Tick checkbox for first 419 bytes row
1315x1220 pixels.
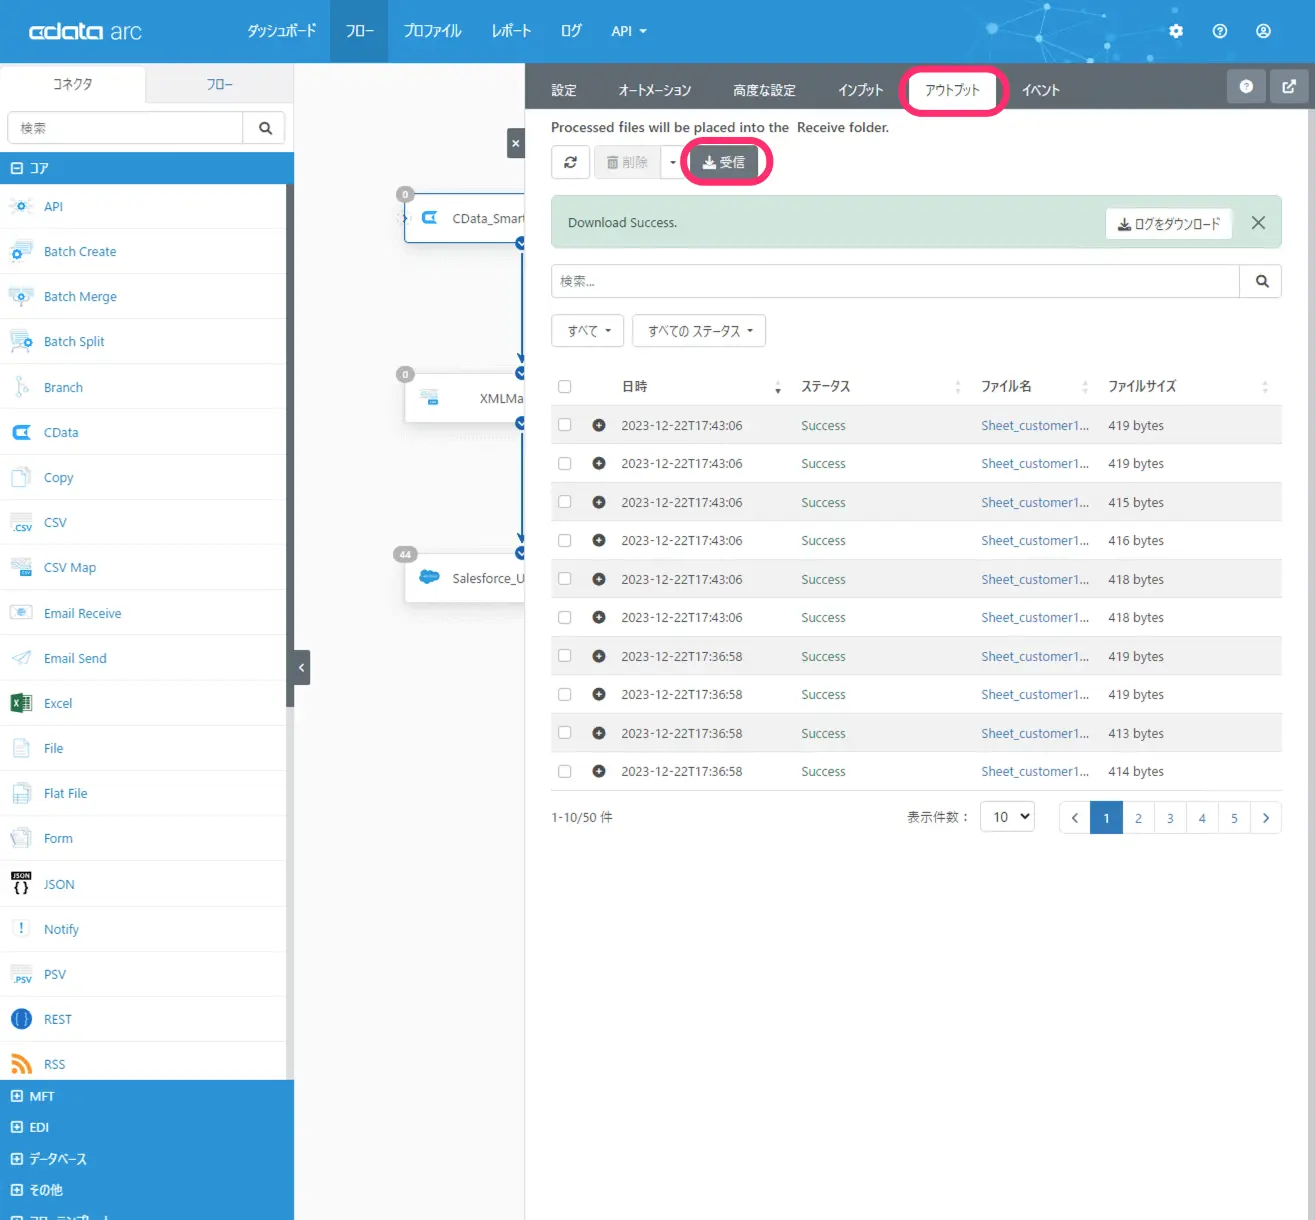[565, 425]
